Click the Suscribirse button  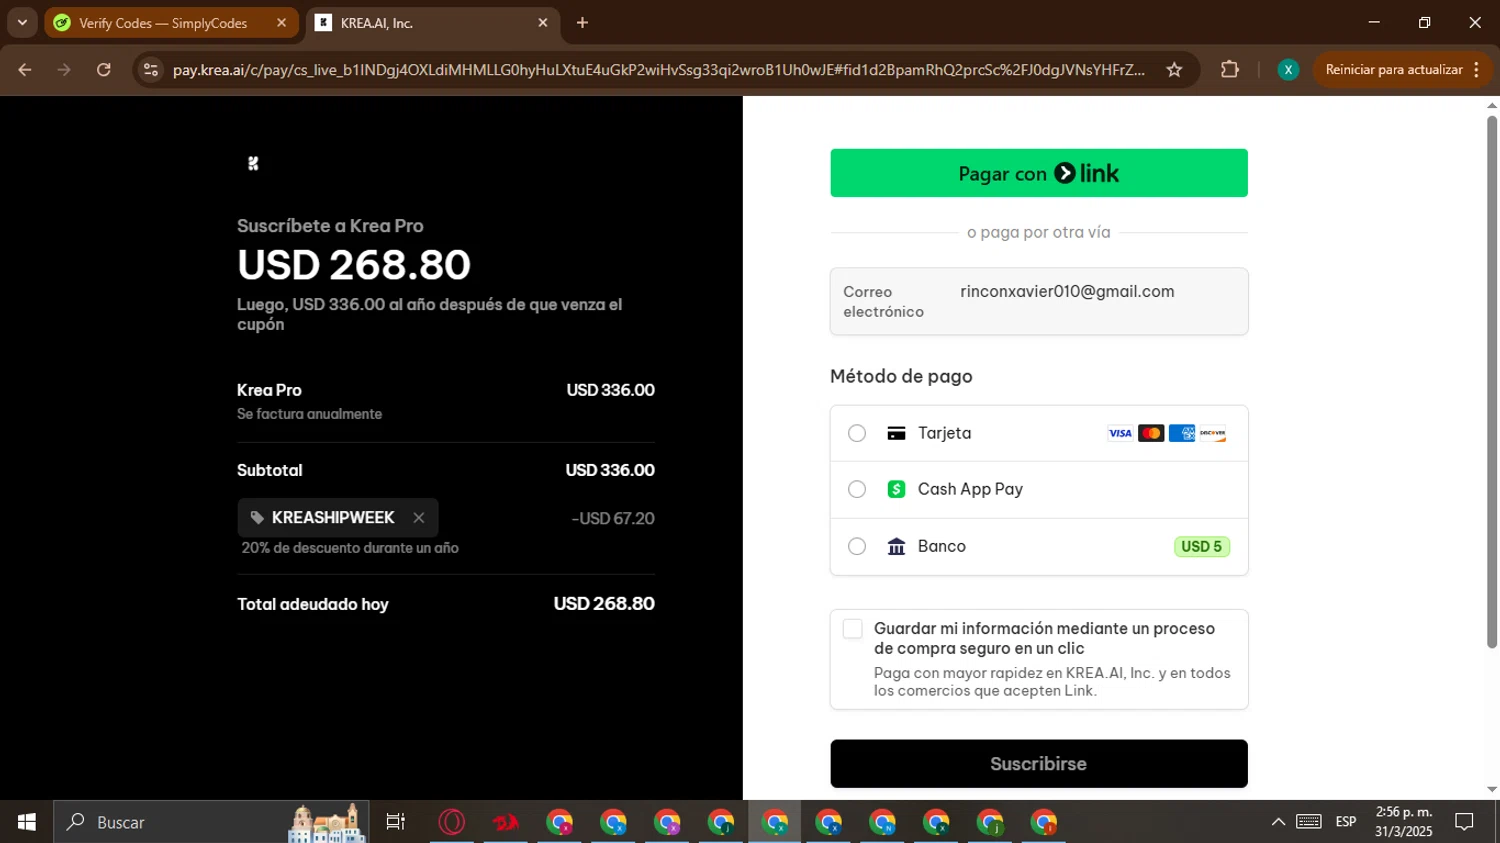1039,764
